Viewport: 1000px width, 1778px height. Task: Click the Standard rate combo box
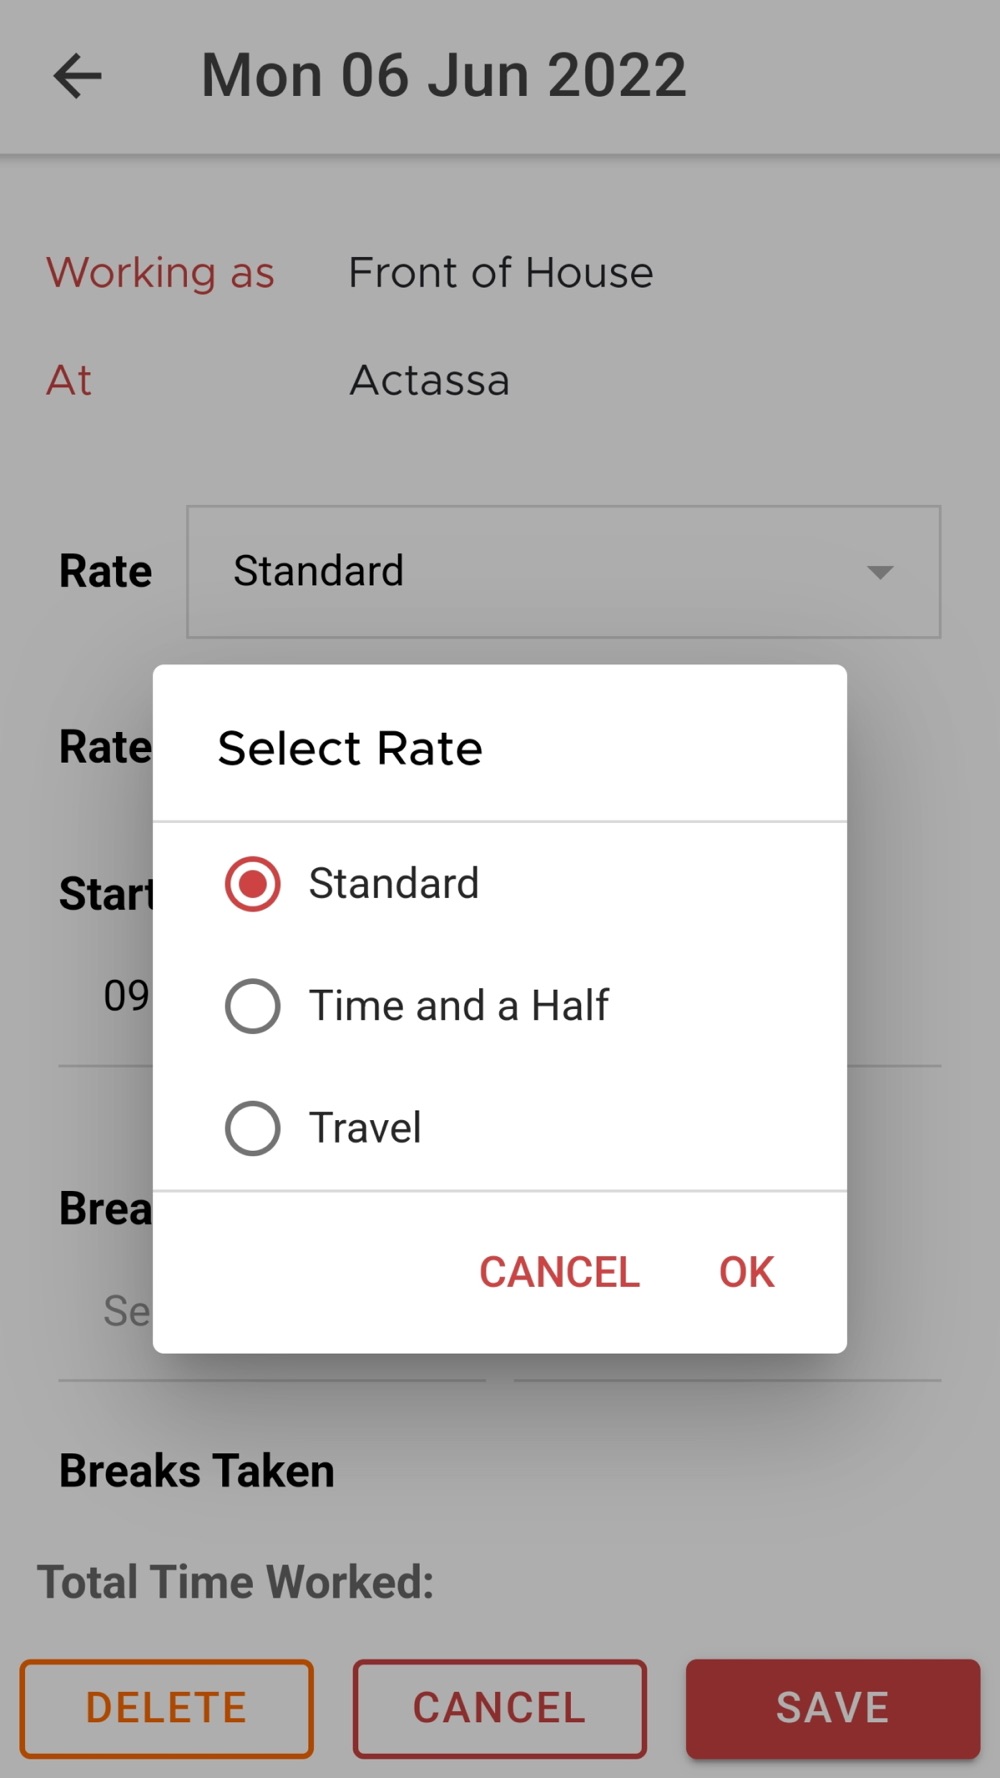pyautogui.click(x=564, y=572)
